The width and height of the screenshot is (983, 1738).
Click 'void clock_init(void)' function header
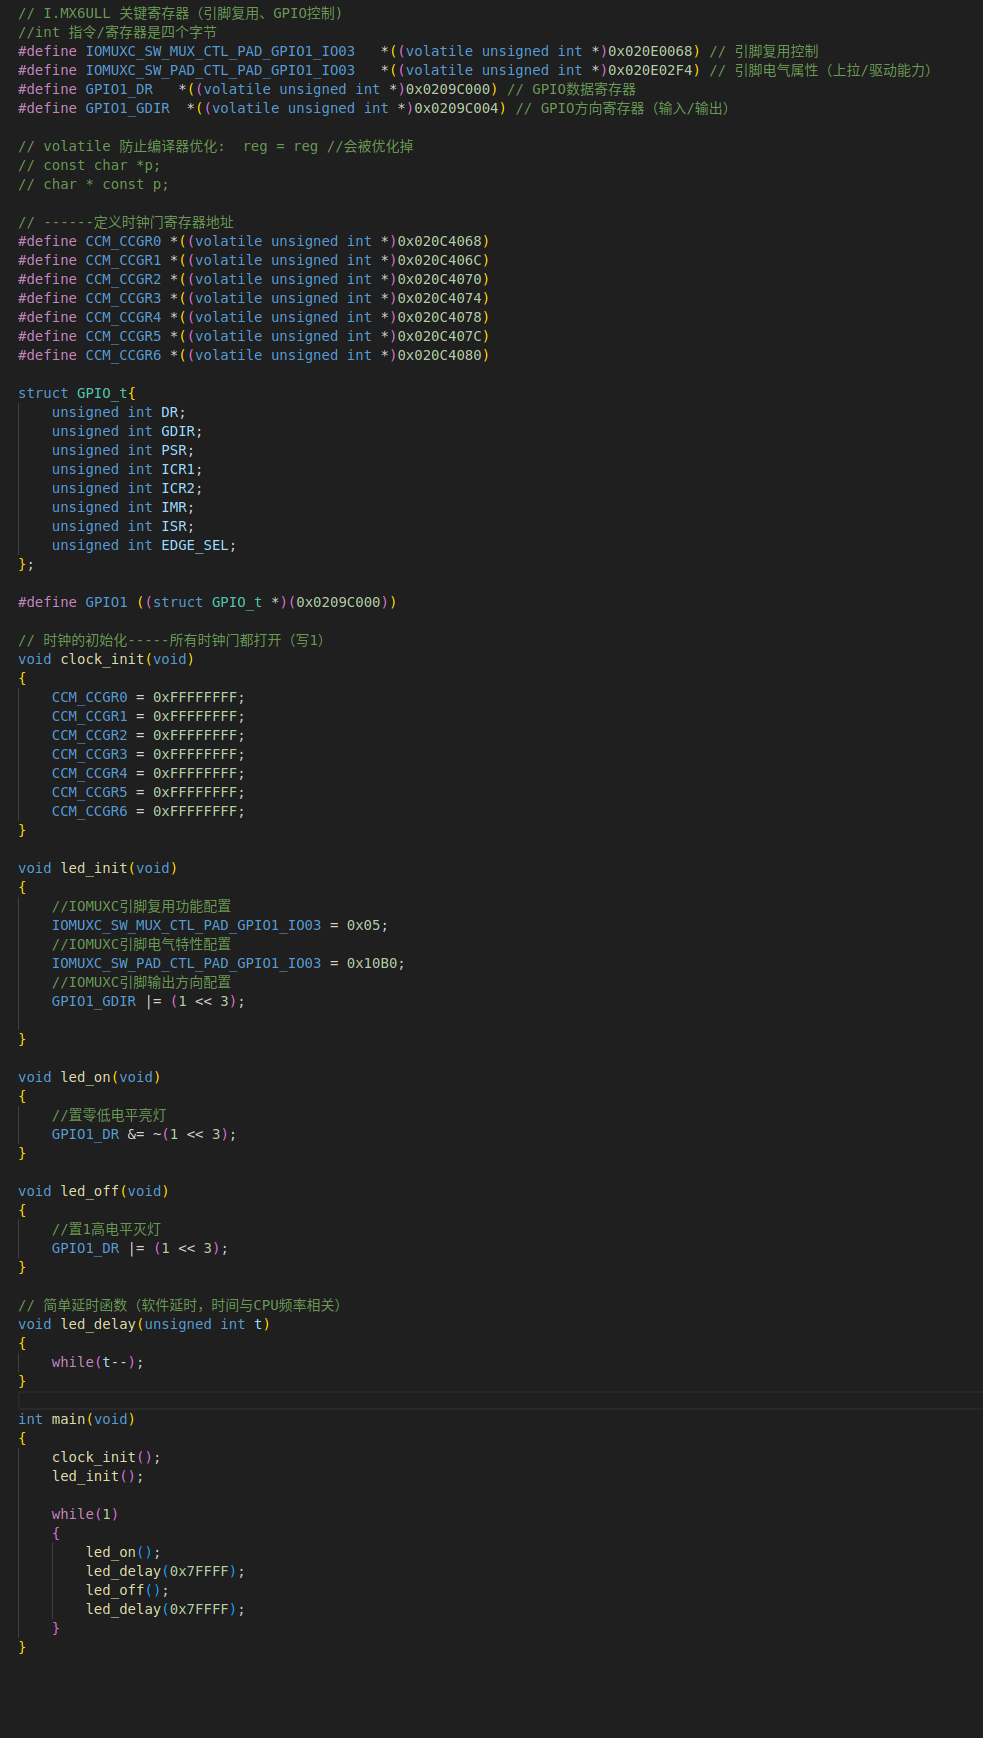(x=106, y=659)
